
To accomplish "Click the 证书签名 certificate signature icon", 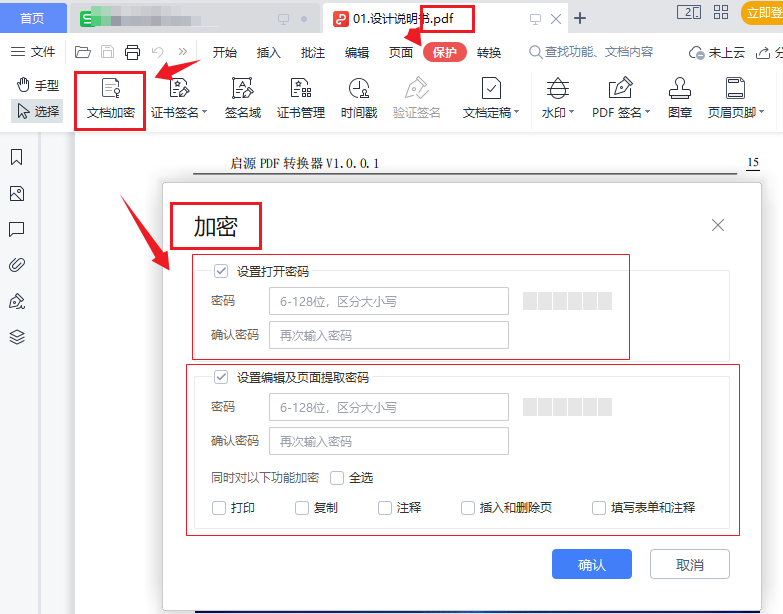I will tap(179, 88).
